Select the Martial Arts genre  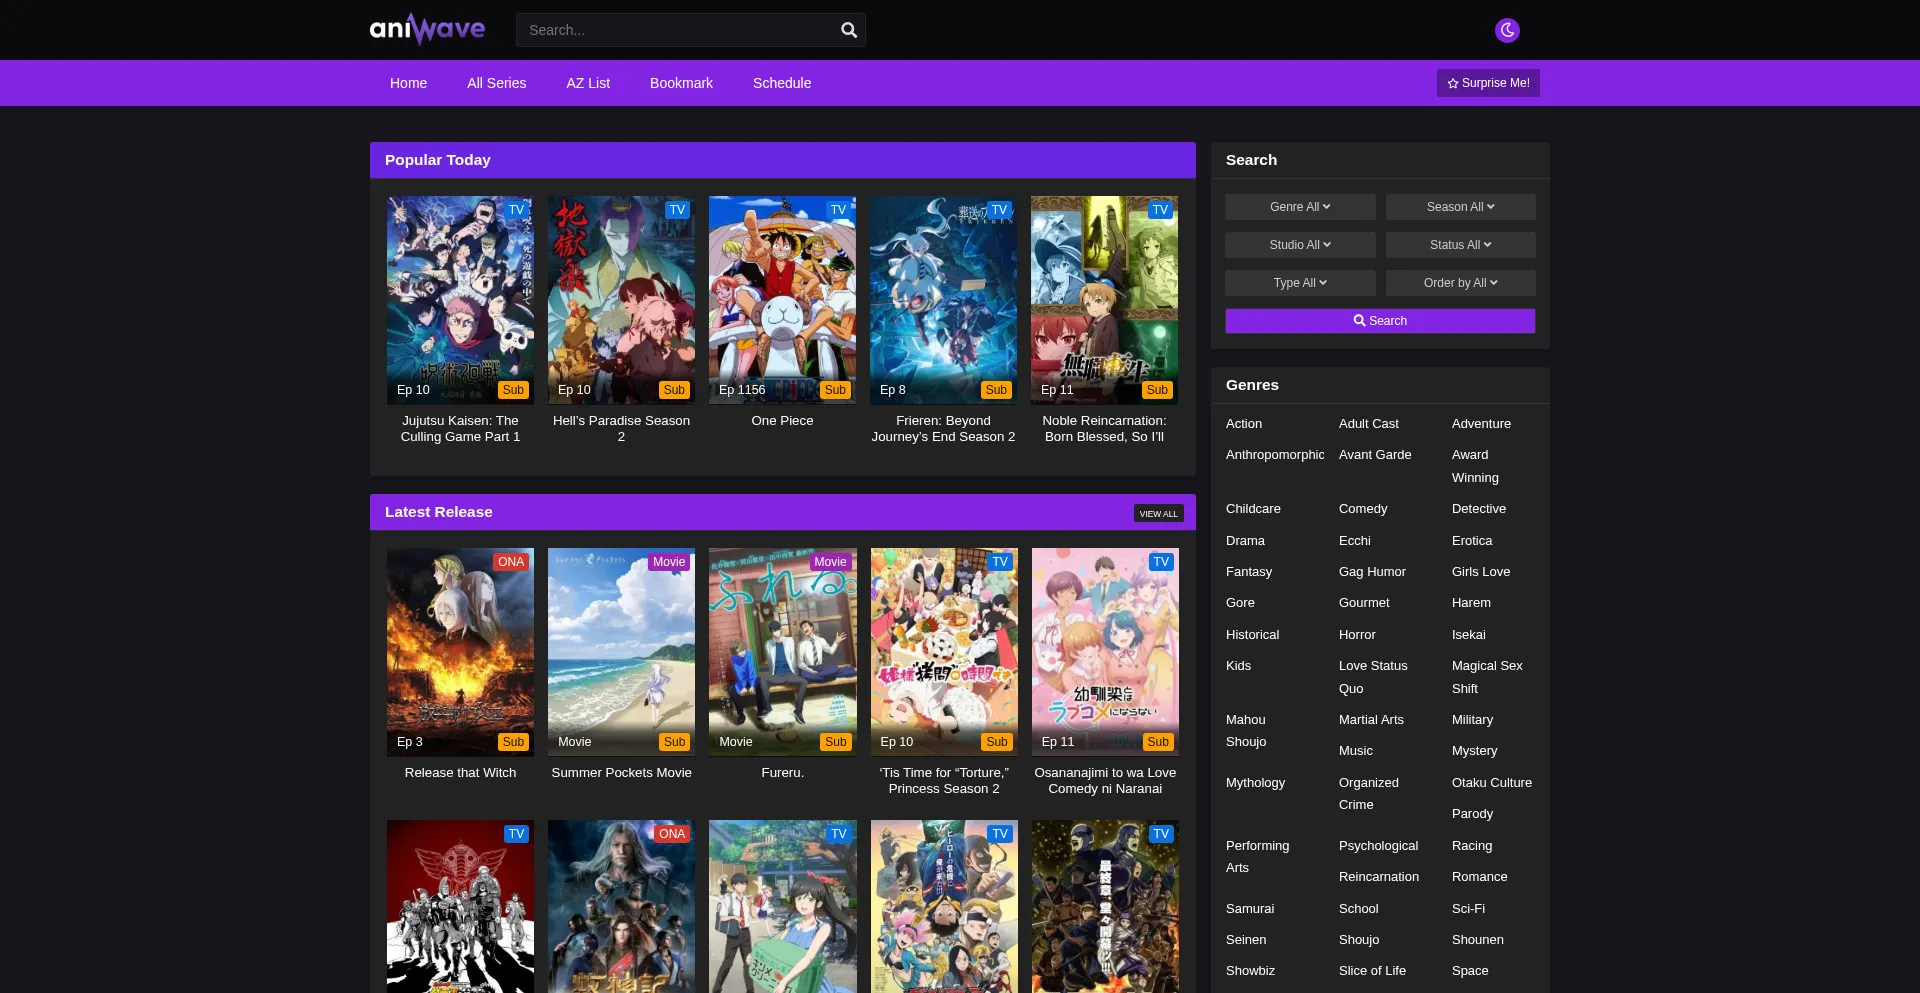1371,720
